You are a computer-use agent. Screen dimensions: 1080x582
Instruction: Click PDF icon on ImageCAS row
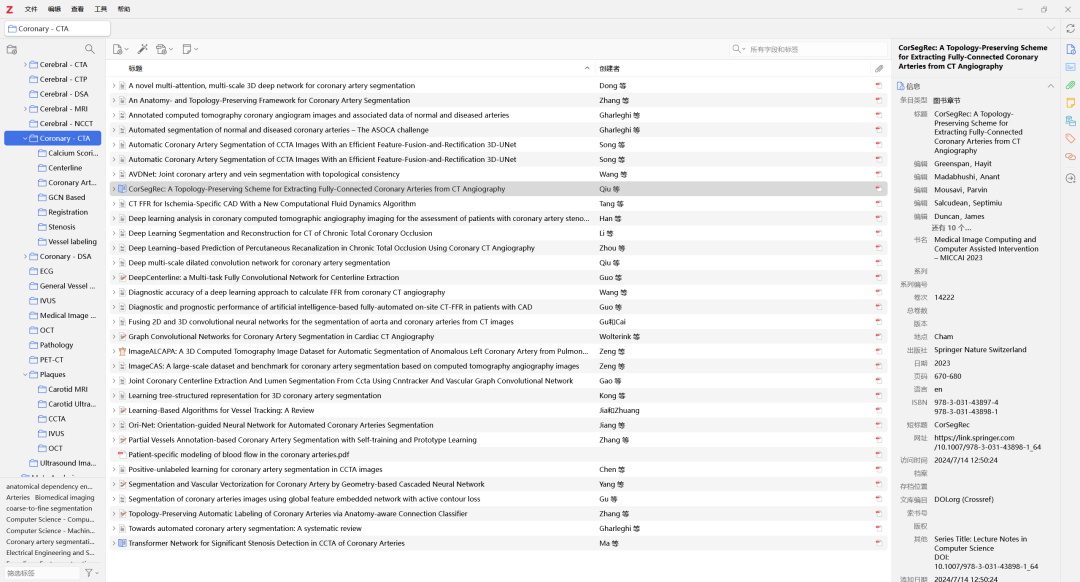click(x=879, y=366)
